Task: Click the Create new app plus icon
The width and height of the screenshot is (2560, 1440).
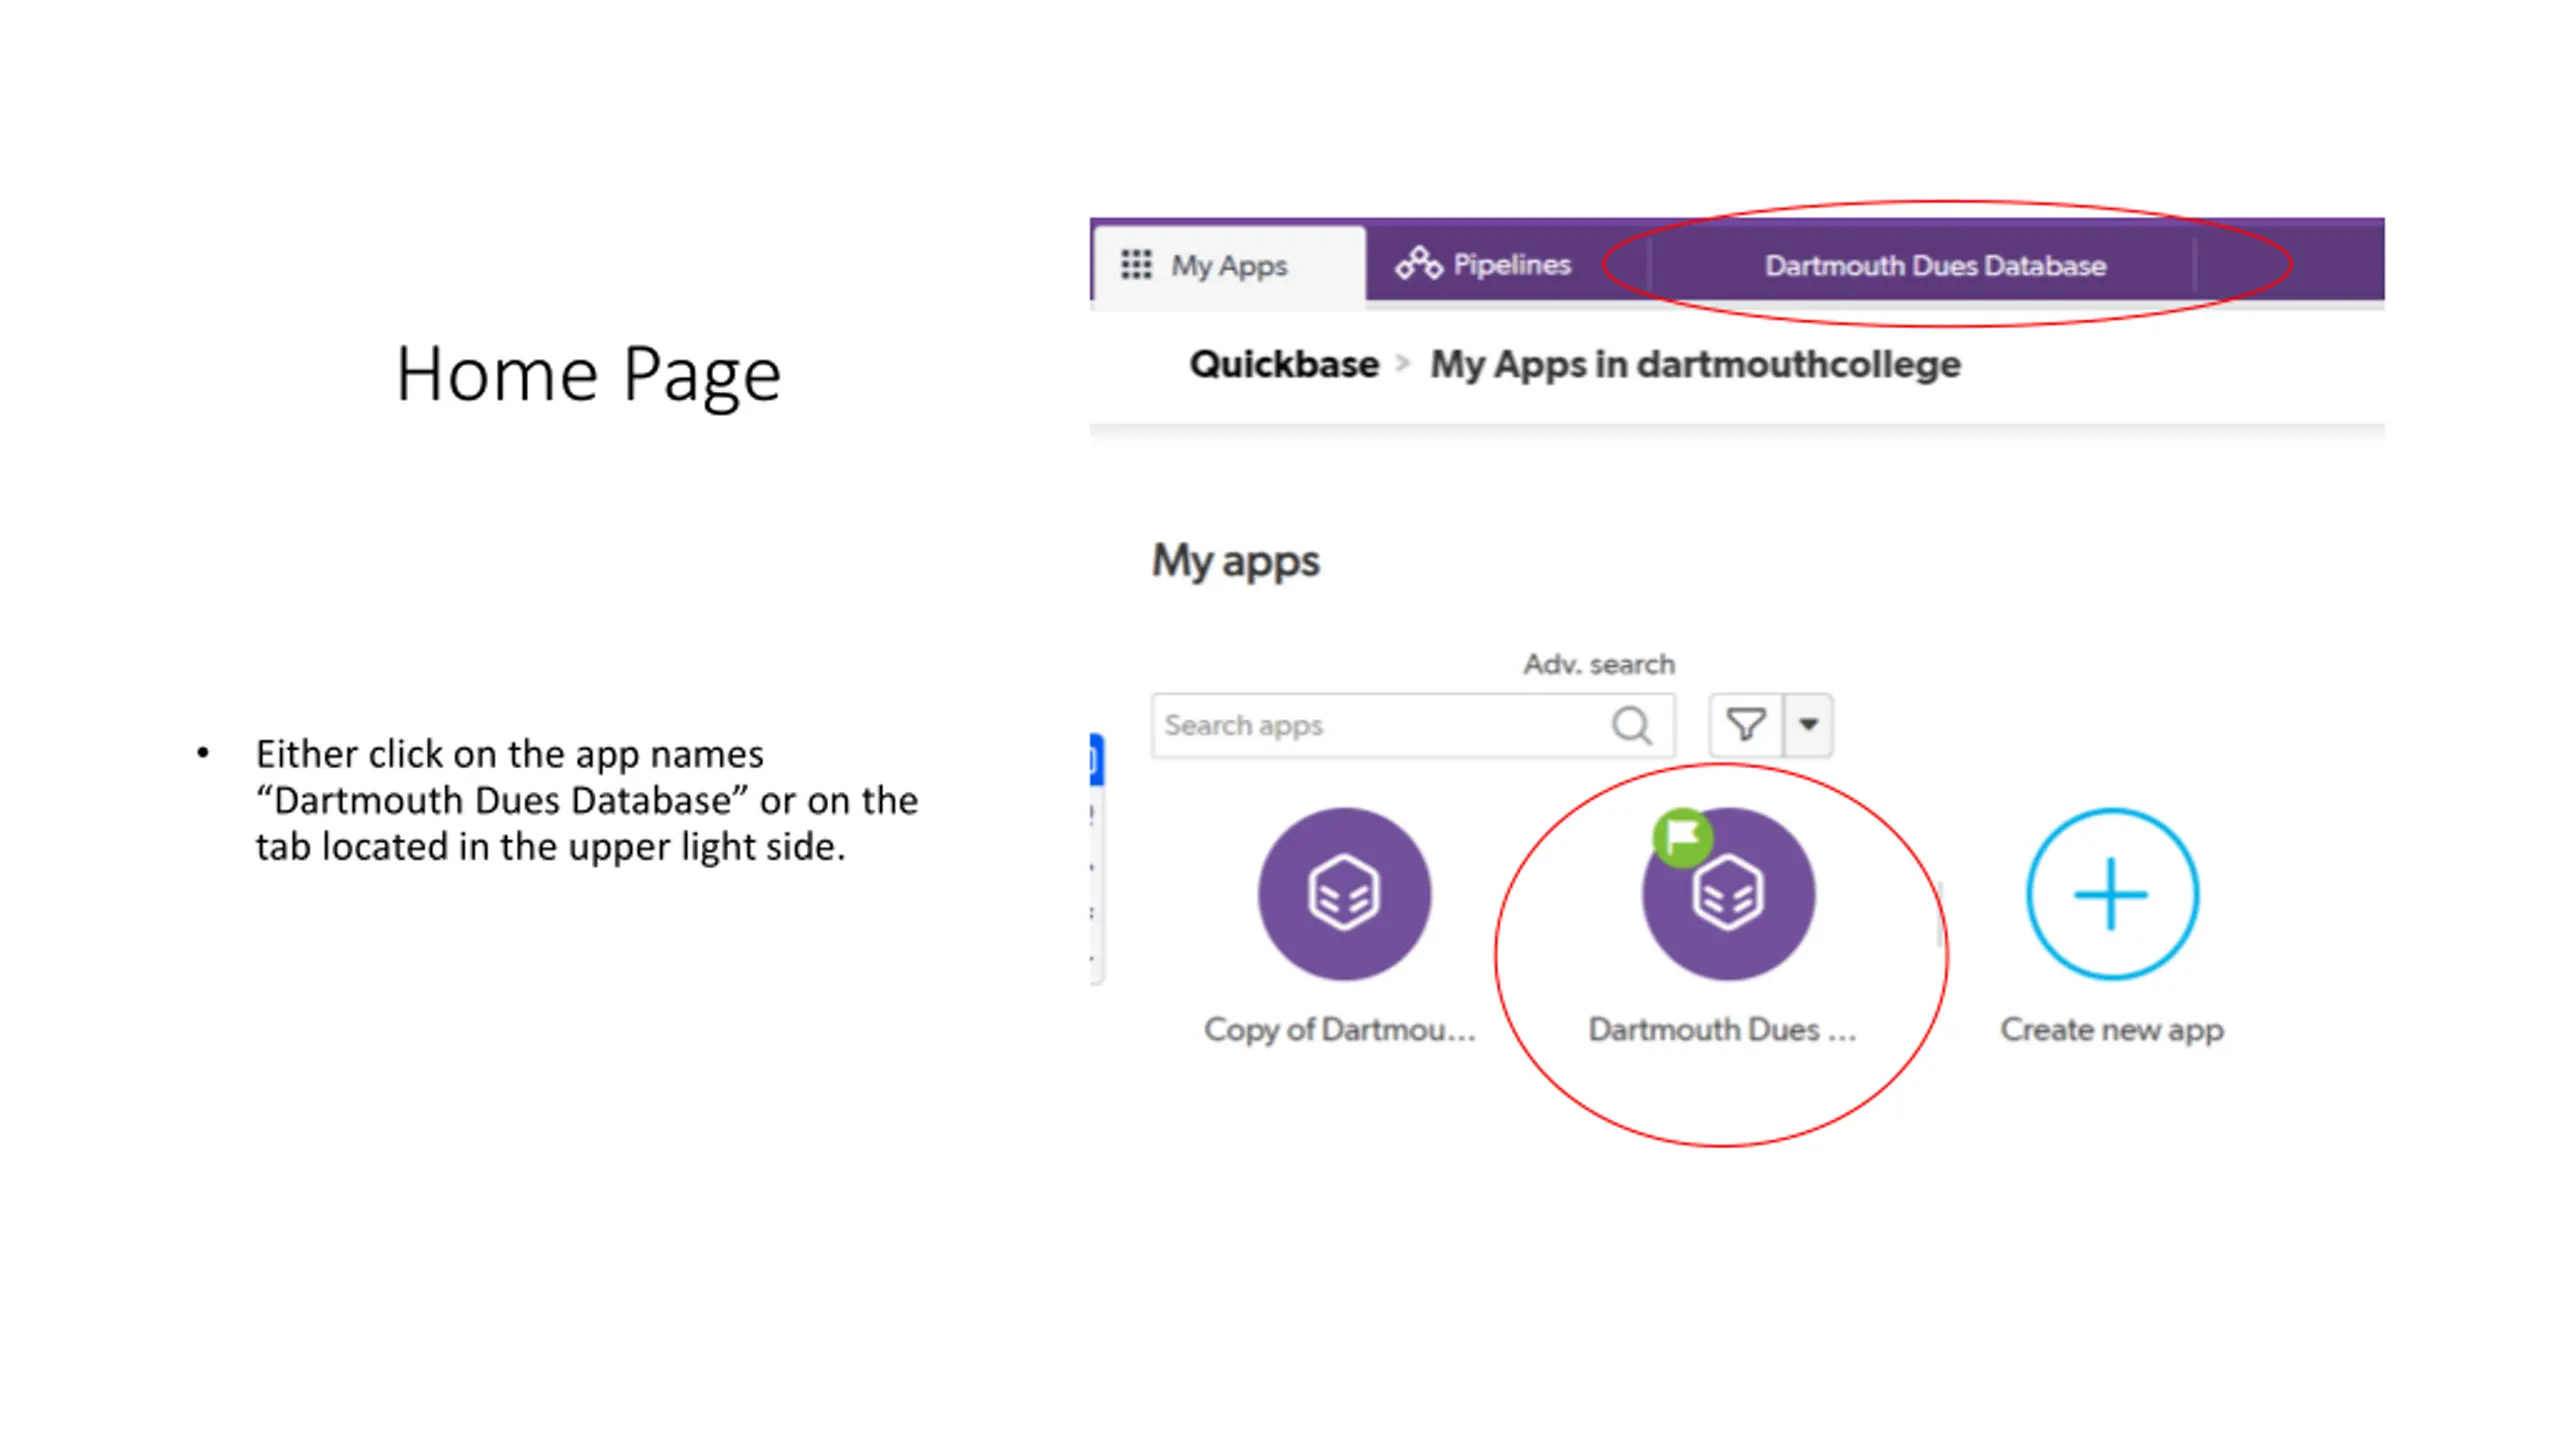Action: pyautogui.click(x=2112, y=894)
